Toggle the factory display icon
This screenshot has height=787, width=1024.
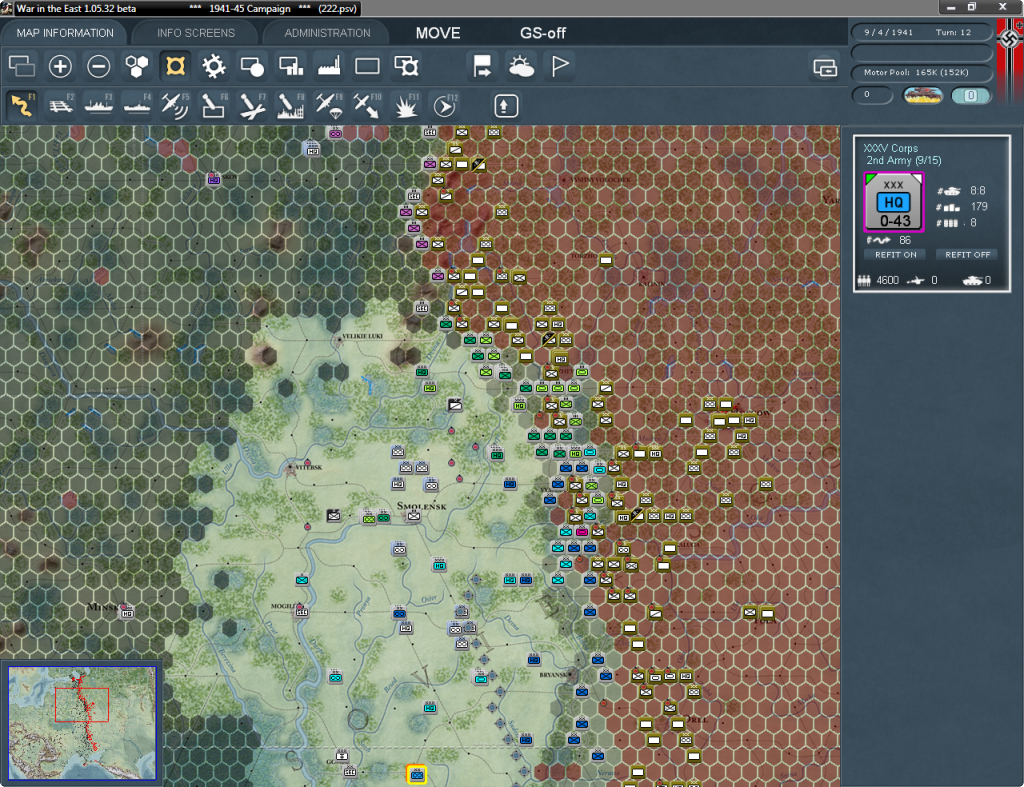coord(329,66)
